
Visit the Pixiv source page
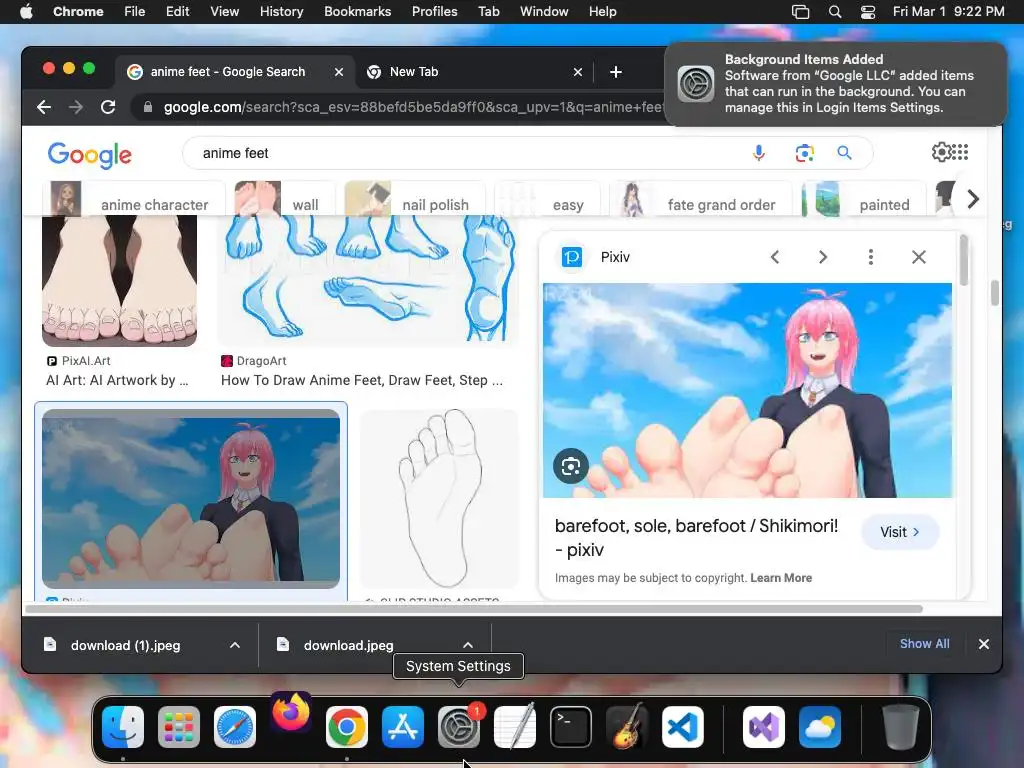(x=900, y=532)
